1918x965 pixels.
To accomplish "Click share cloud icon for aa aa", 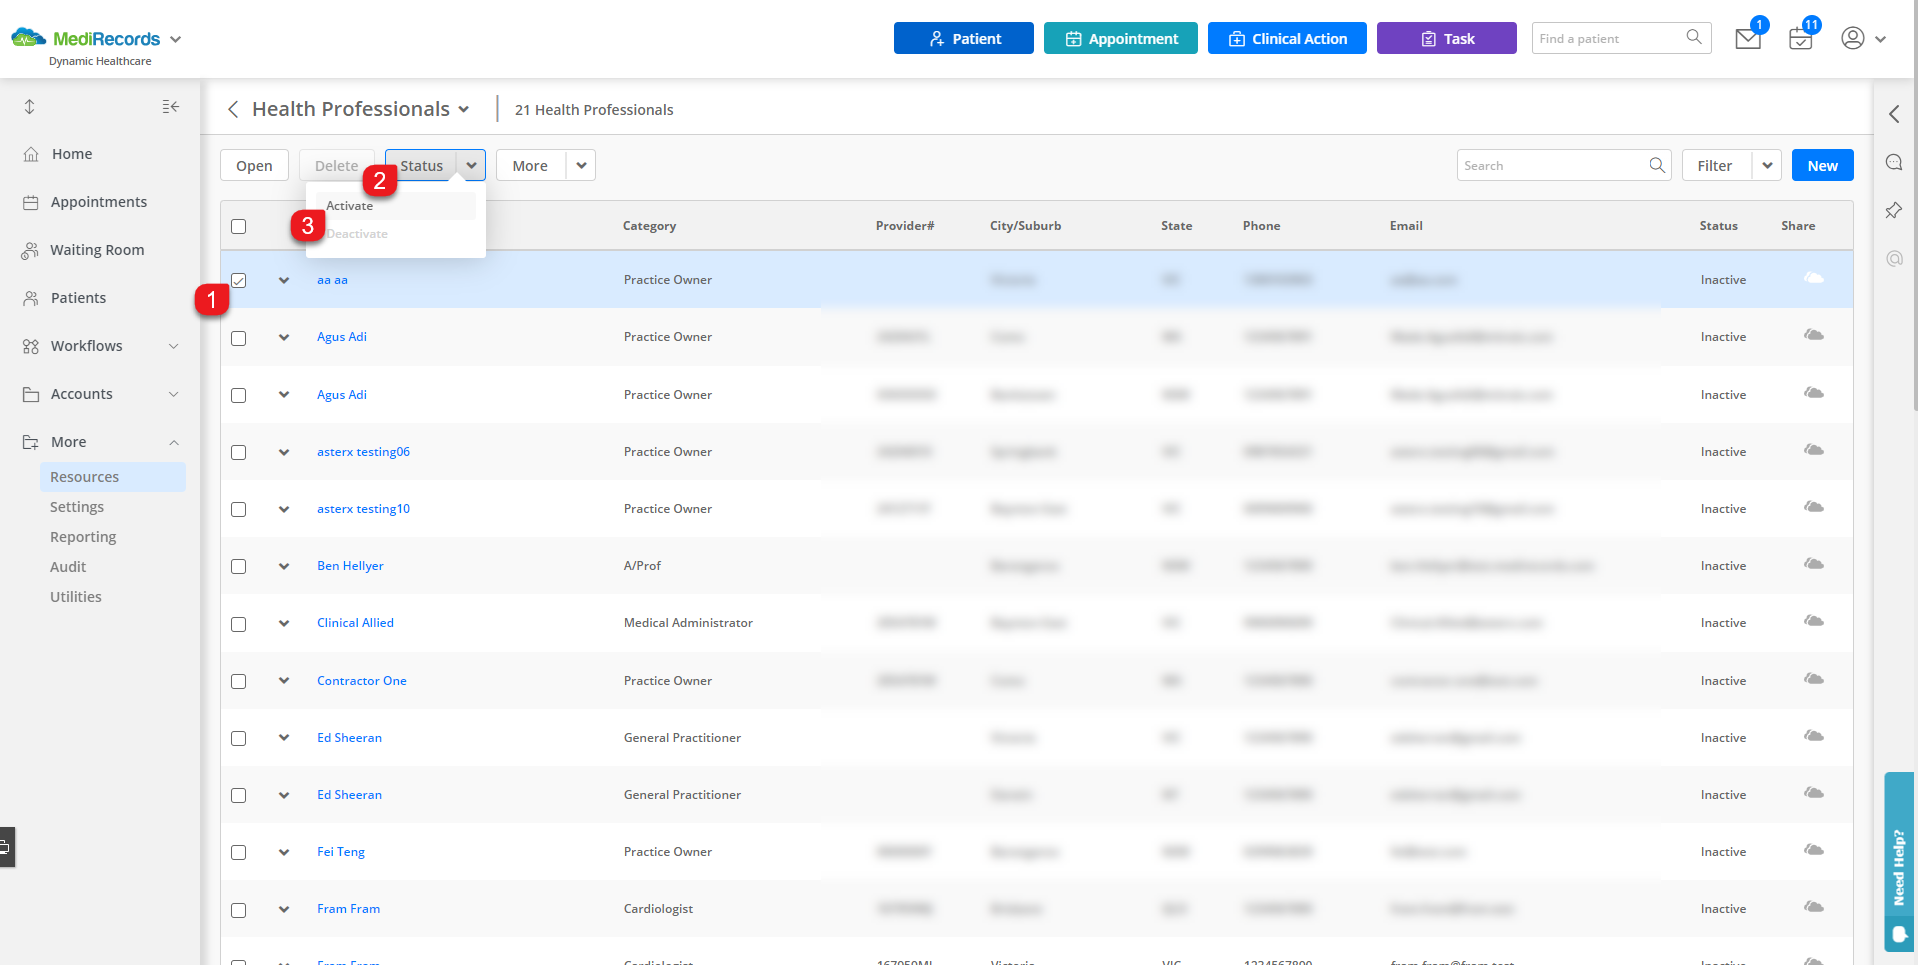I will tap(1813, 278).
